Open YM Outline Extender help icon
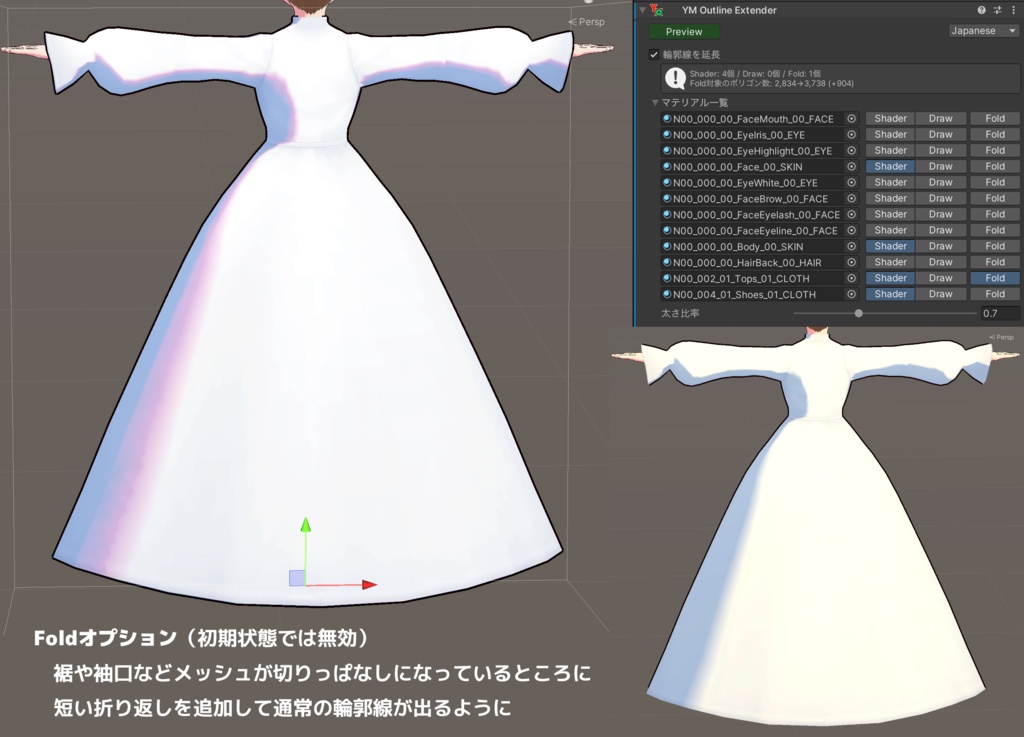This screenshot has width=1024, height=737. click(981, 10)
